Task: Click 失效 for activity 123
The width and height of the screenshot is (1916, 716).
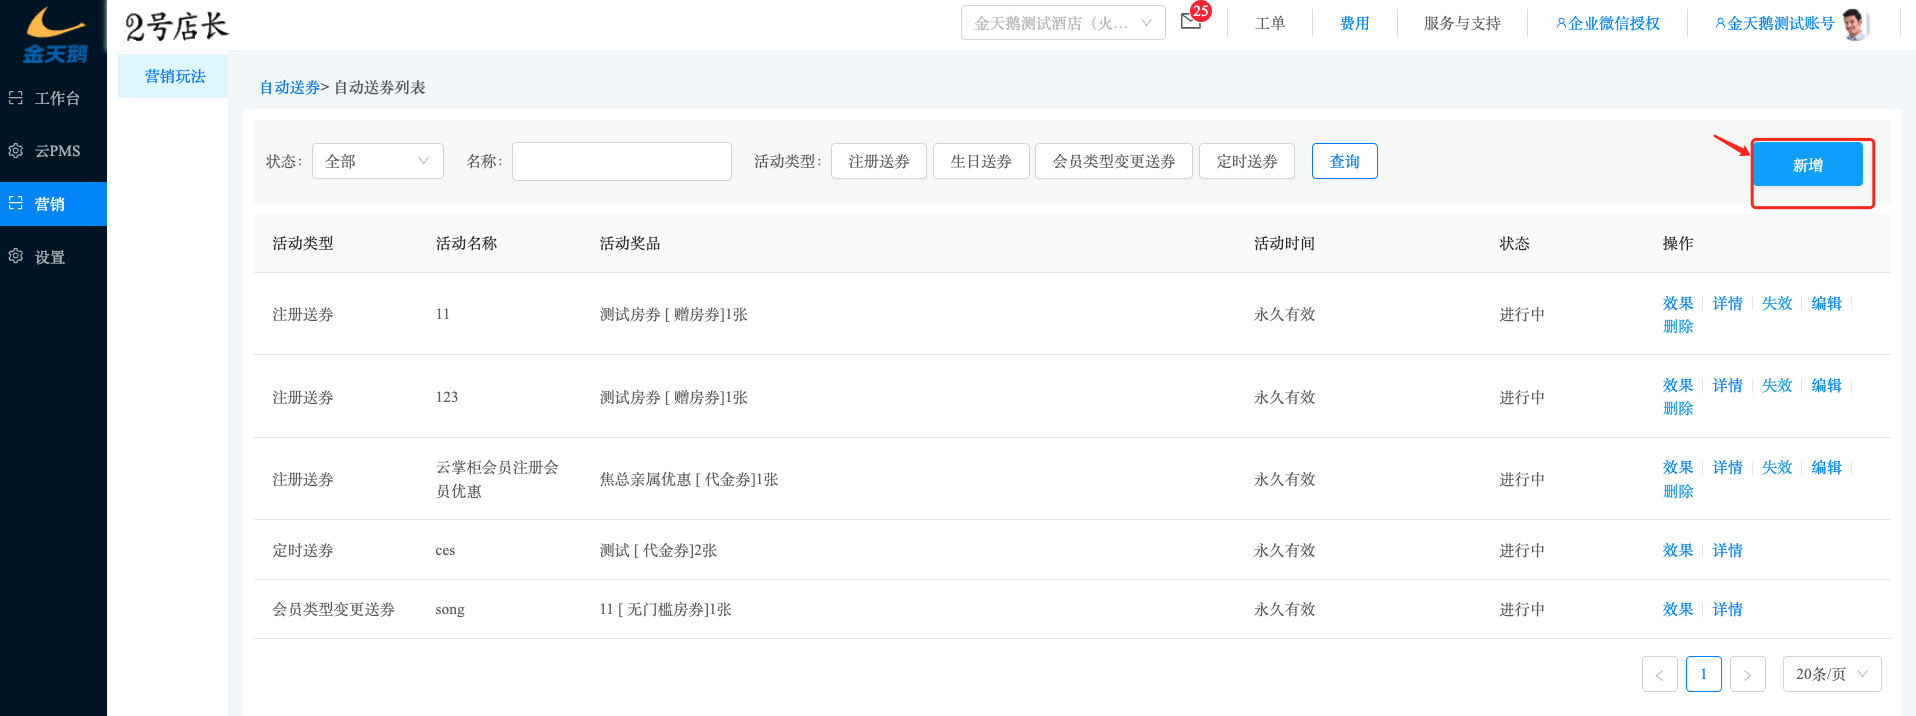Action: (x=1776, y=385)
